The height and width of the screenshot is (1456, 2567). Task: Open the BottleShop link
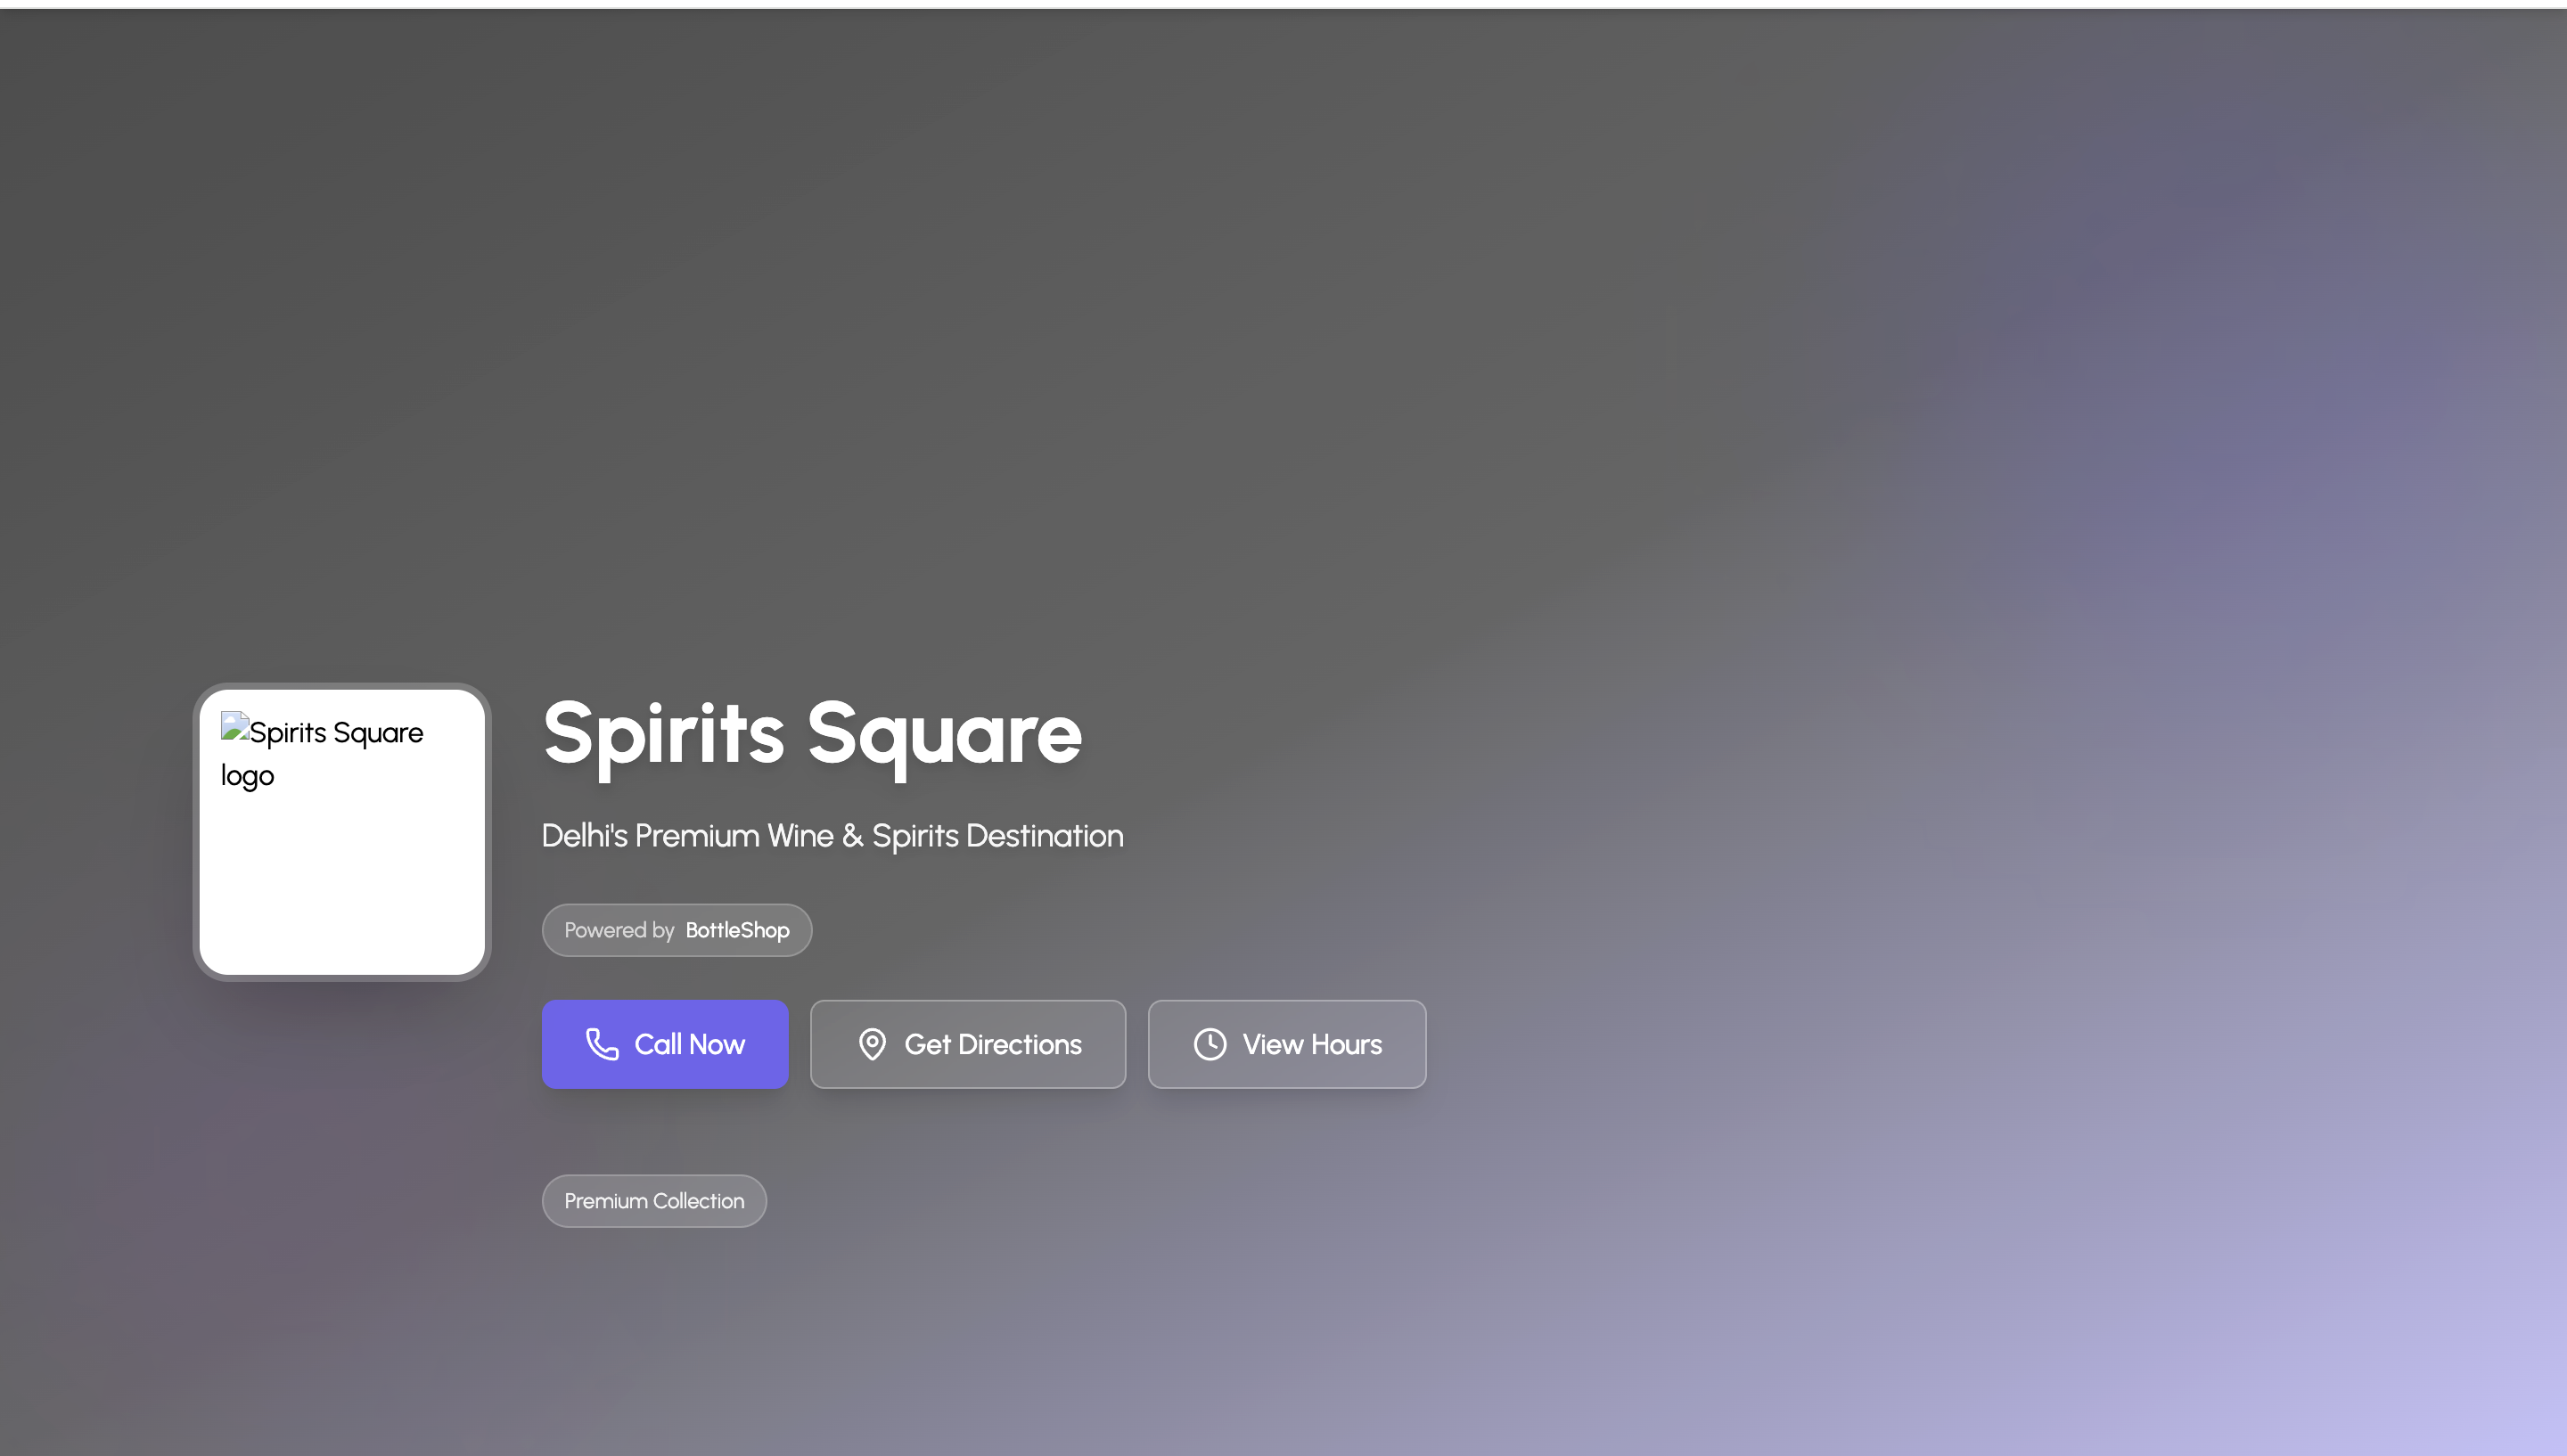click(x=738, y=930)
